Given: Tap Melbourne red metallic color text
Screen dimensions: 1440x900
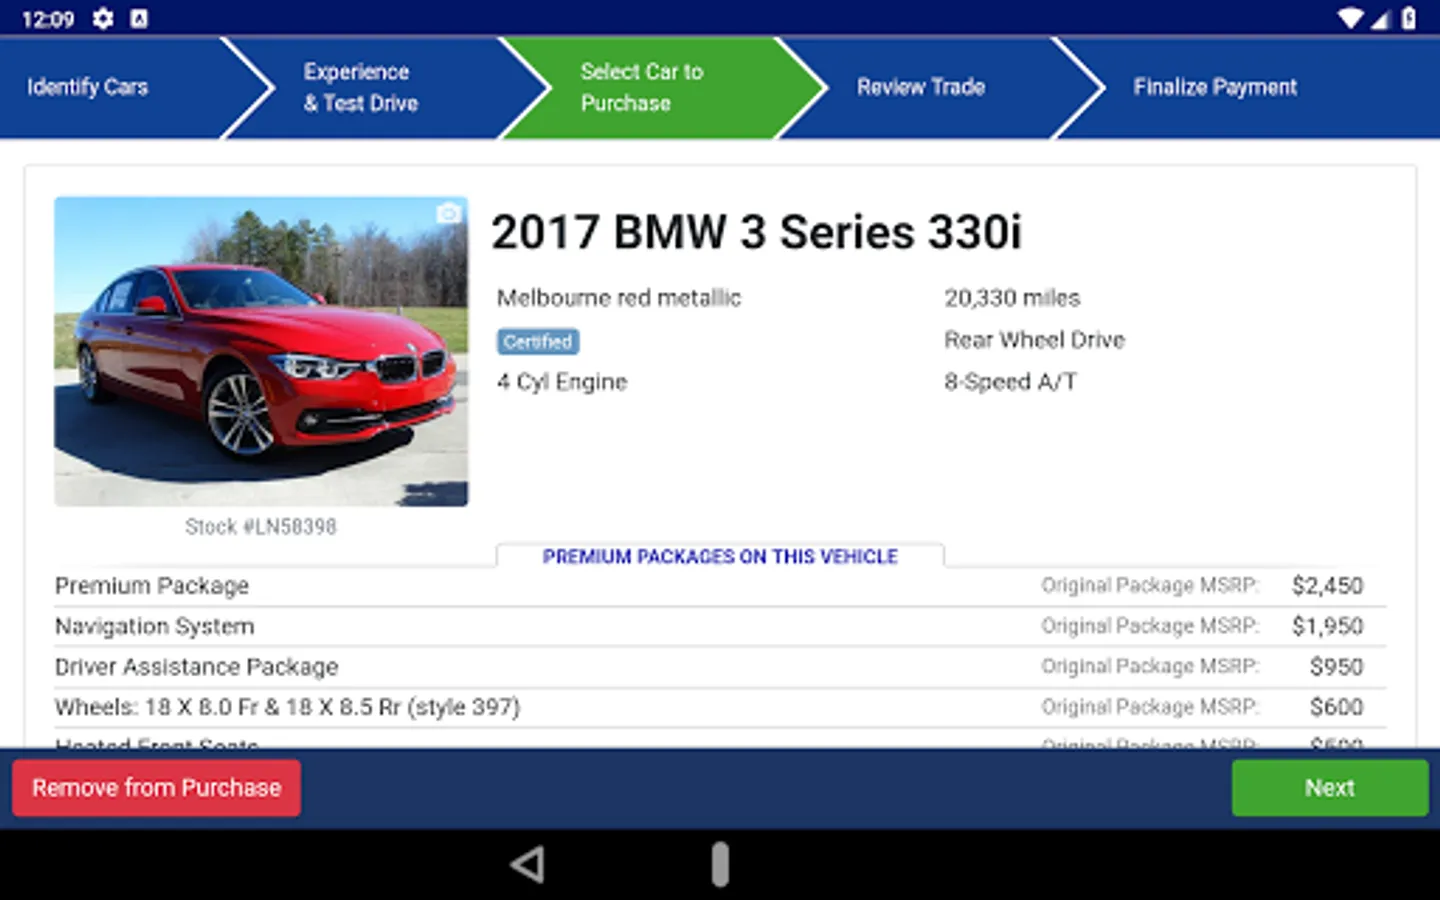Looking at the screenshot, I should click(x=619, y=298).
